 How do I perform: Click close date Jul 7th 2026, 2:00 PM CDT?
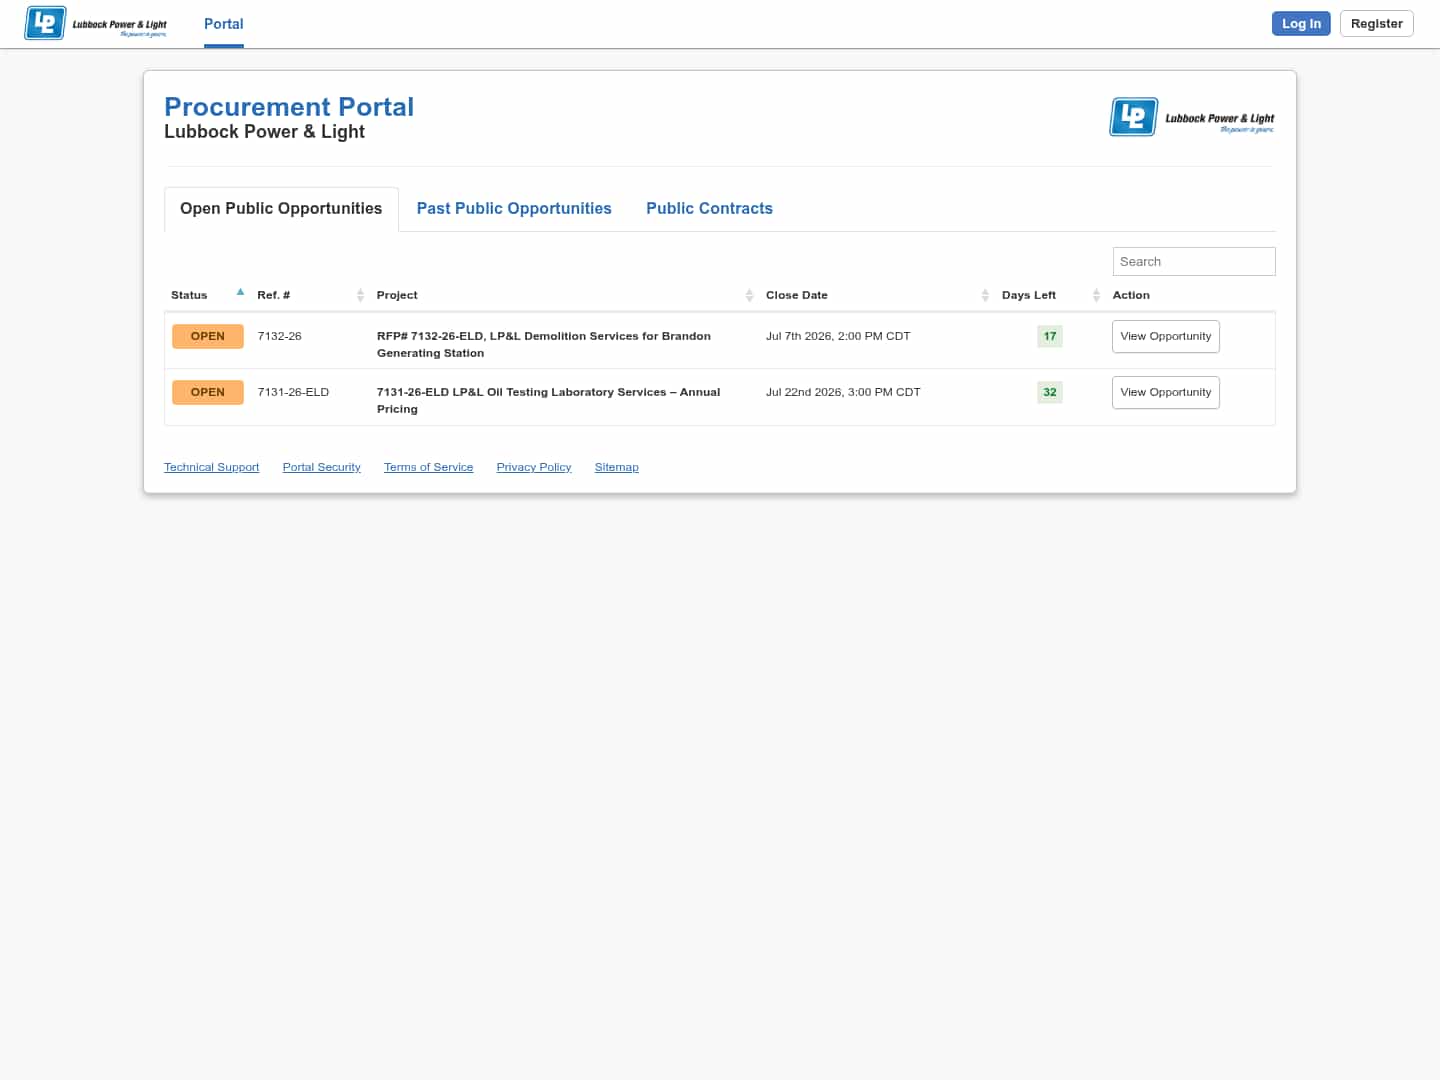[x=838, y=336]
